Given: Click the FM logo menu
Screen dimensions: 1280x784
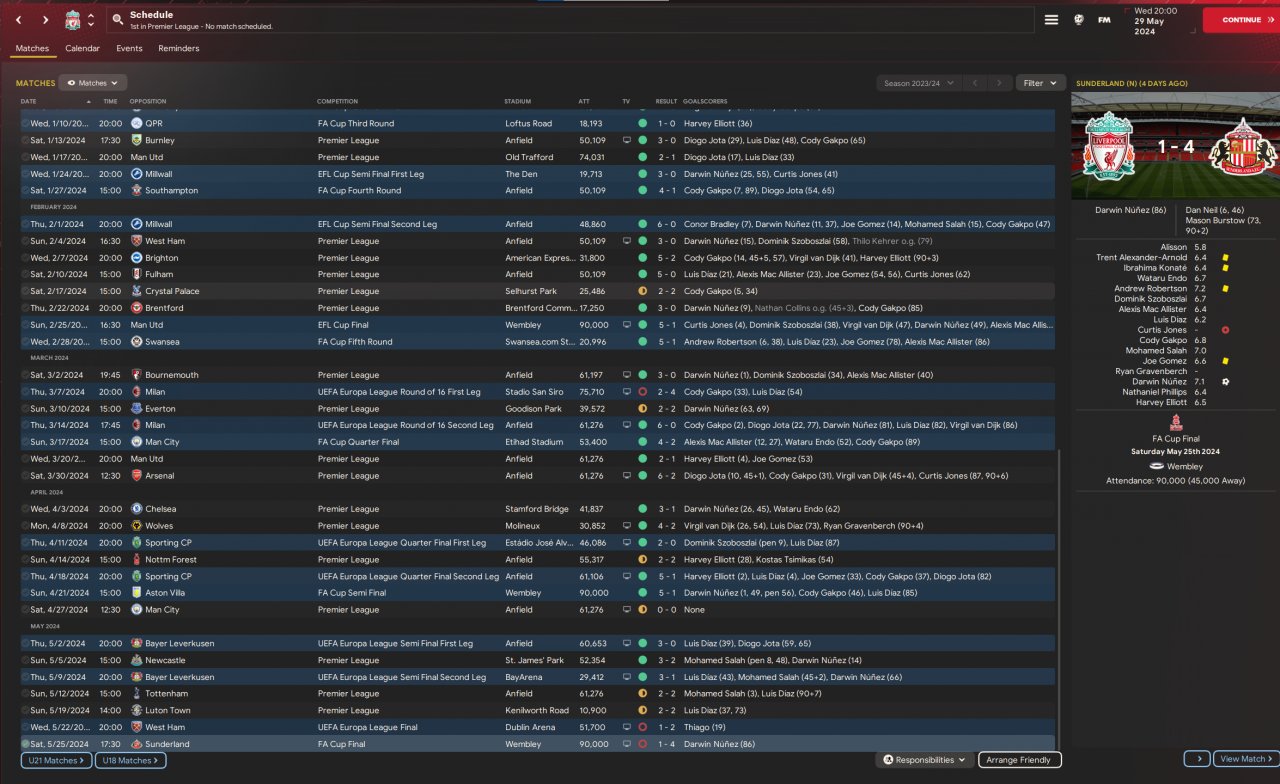Looking at the screenshot, I should 1104,20.
